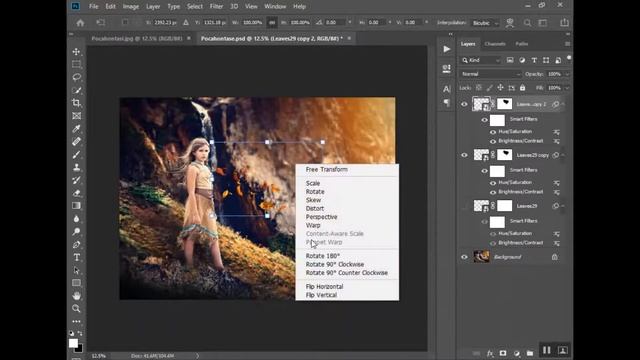
Task: Select the Path Selection tool
Action: (76, 270)
